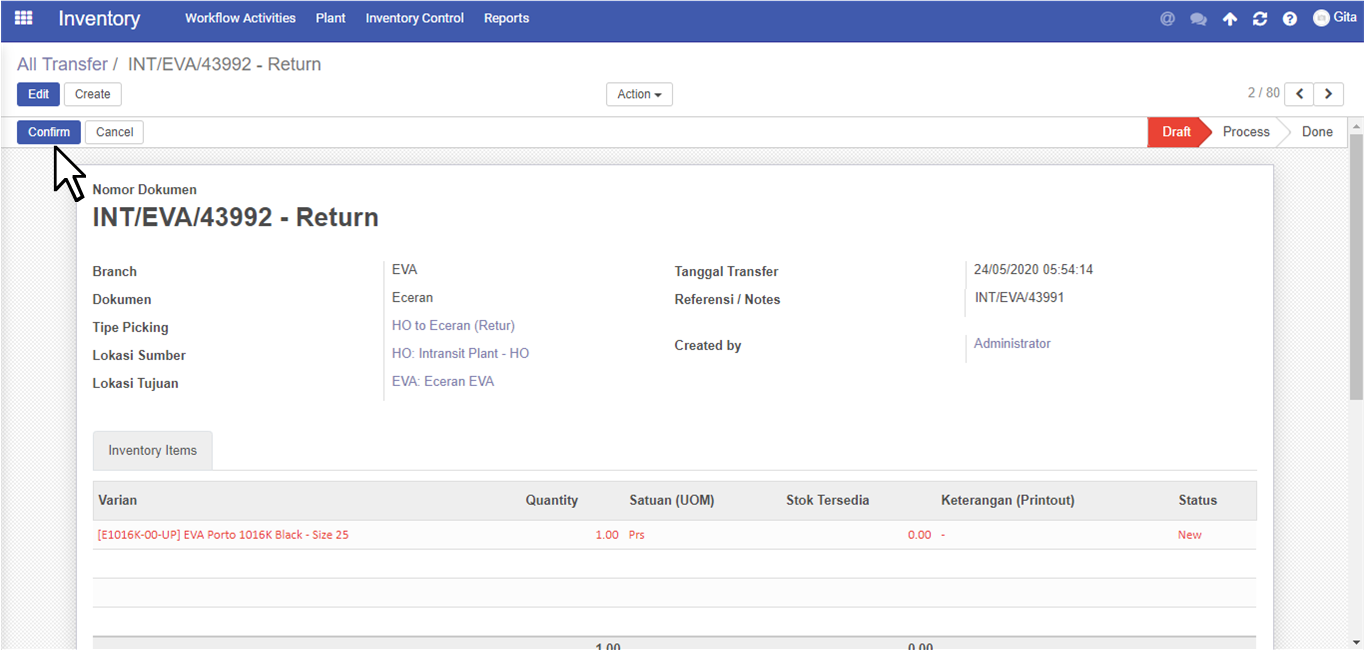Follow the HO to Eceran (Retur) link
The width and height of the screenshot is (1365, 651).
[x=453, y=325]
